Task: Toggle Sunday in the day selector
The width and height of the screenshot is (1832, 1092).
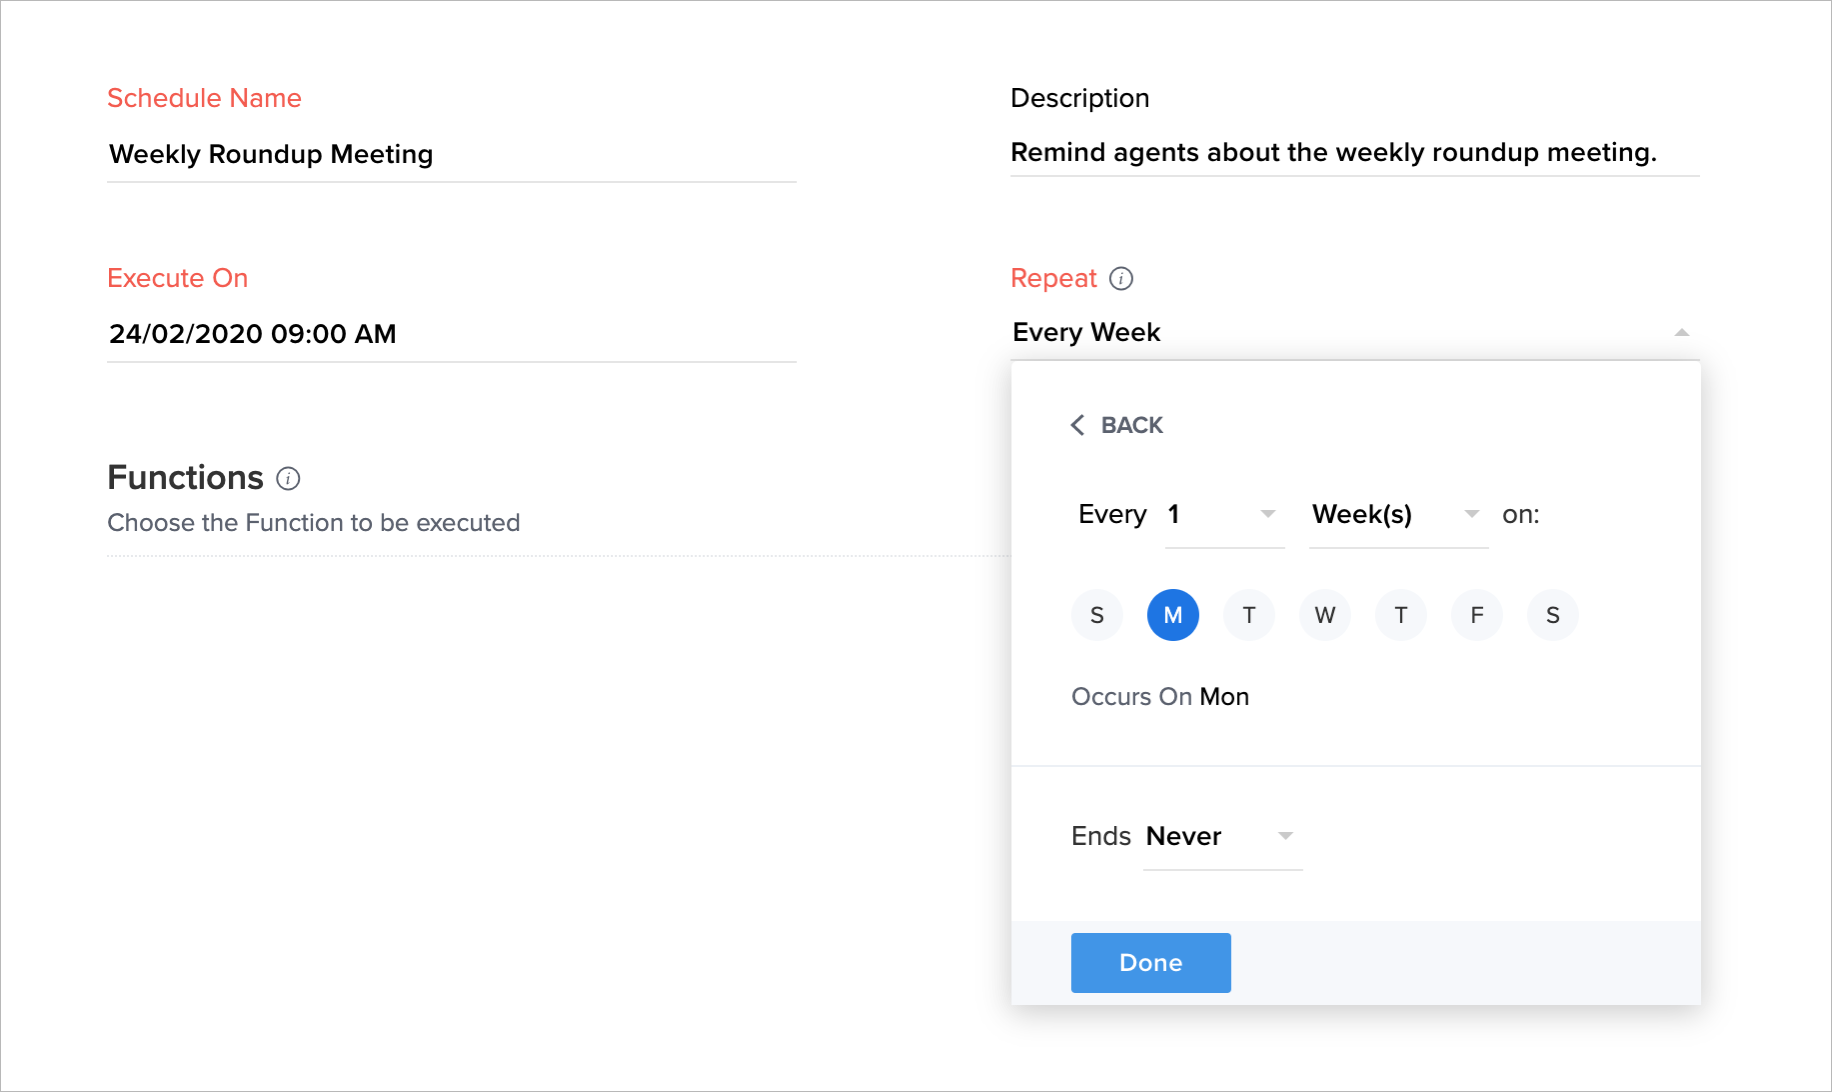Action: 1097,615
